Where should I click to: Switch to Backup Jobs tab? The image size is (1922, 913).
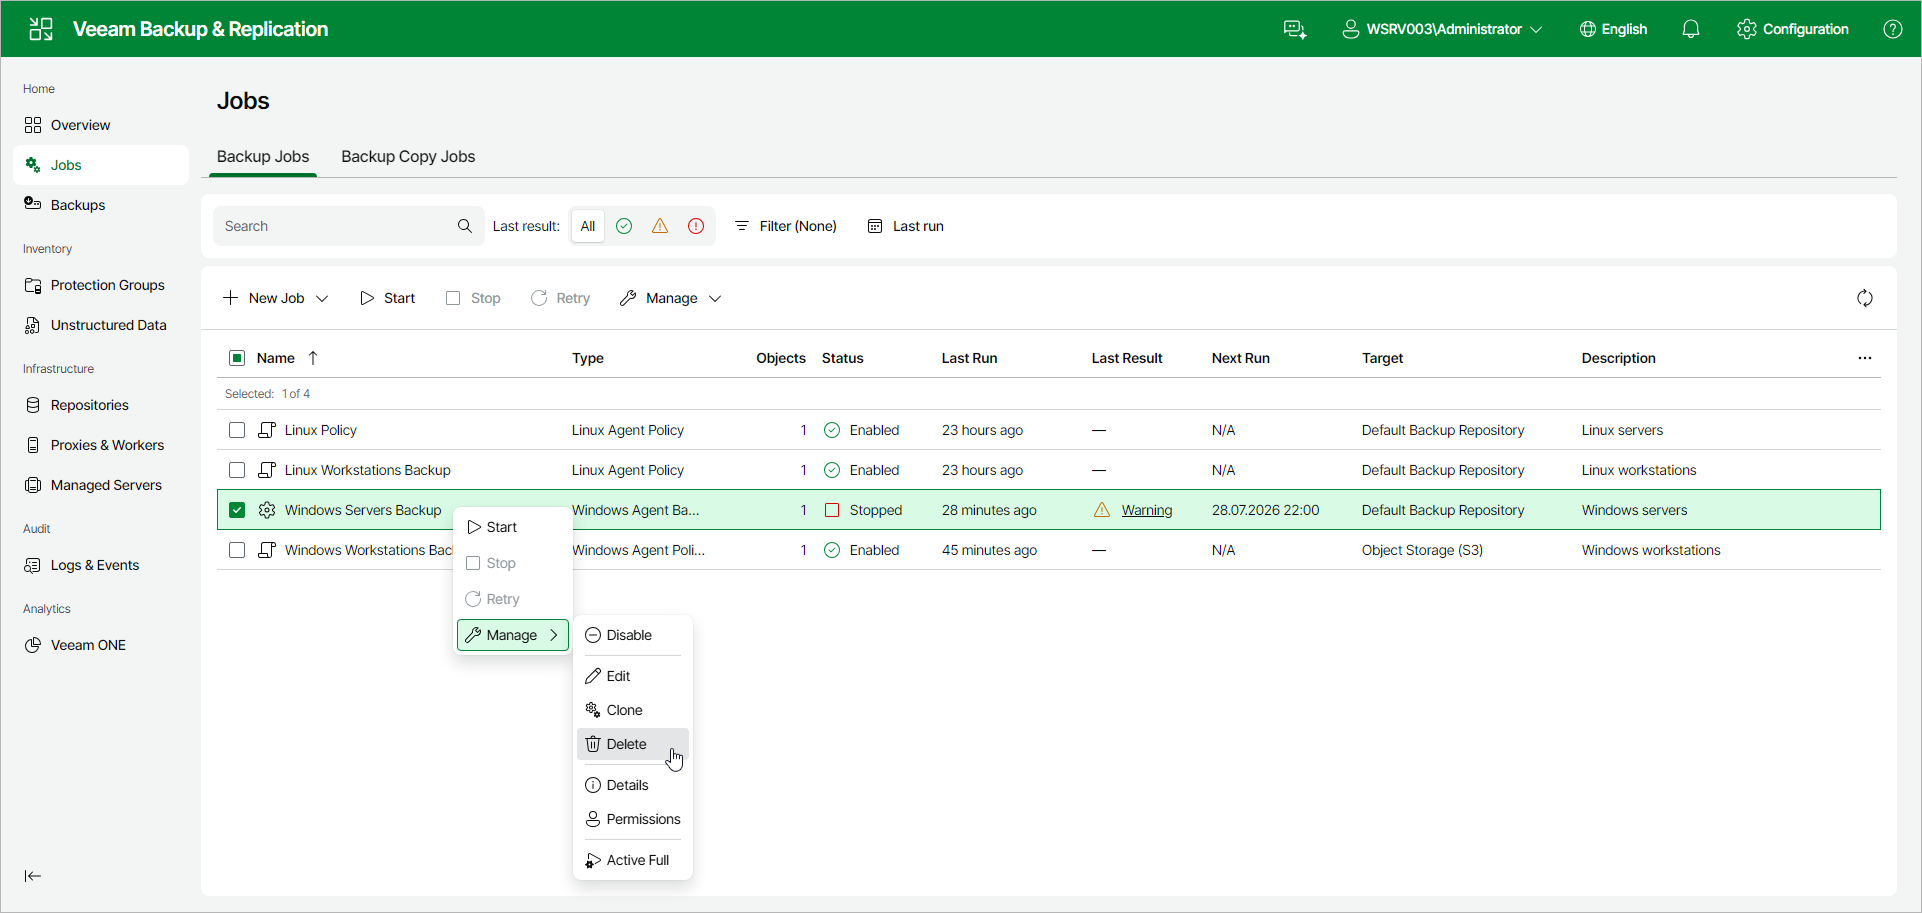tap(263, 157)
